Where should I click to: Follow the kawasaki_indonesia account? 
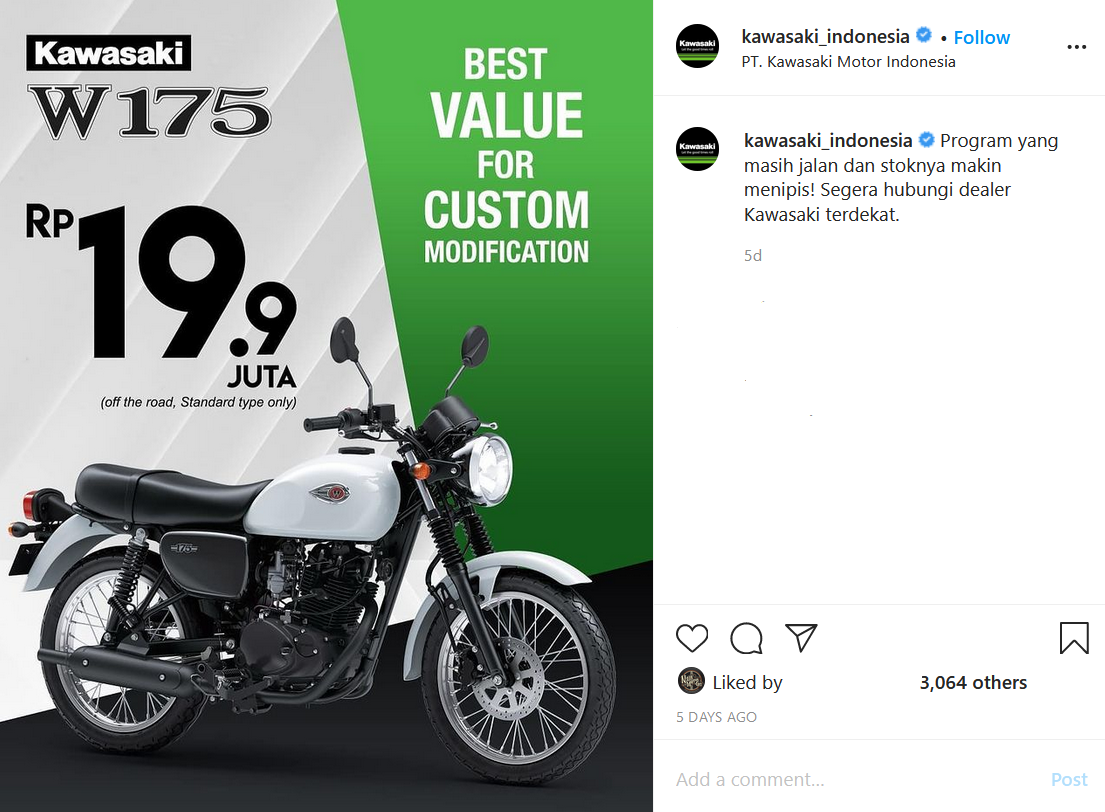pos(982,37)
